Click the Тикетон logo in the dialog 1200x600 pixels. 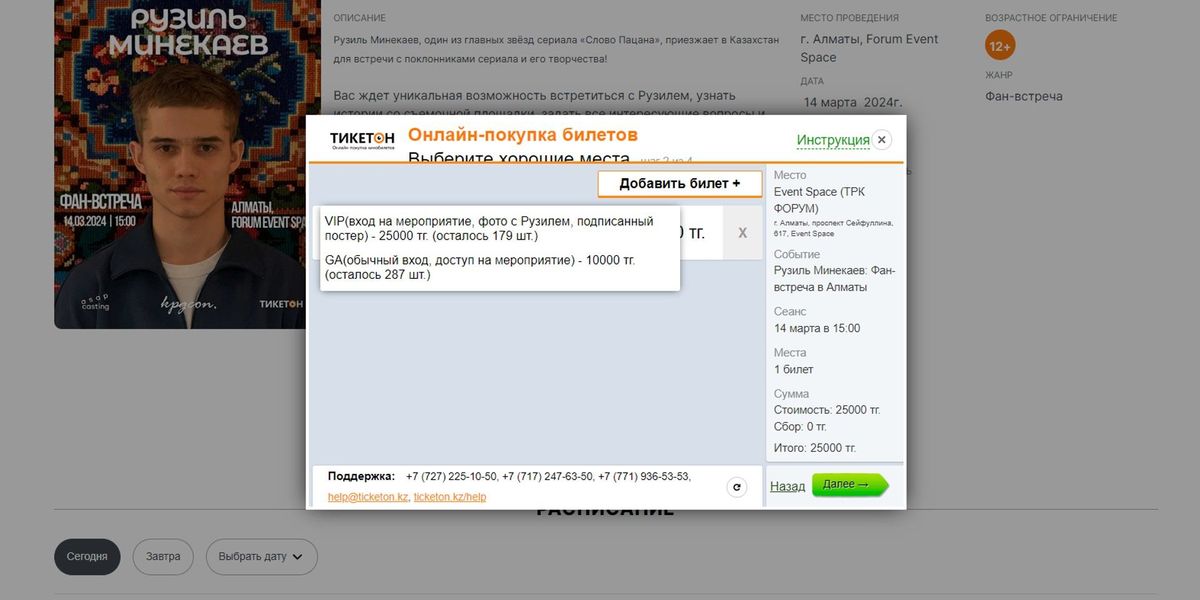point(362,140)
